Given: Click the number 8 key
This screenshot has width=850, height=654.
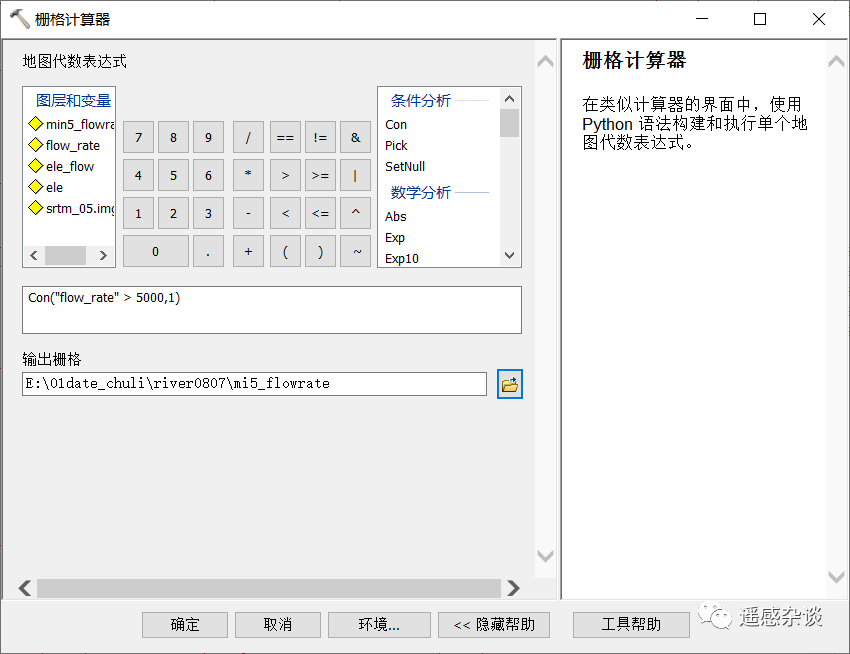Looking at the screenshot, I should pos(173,137).
